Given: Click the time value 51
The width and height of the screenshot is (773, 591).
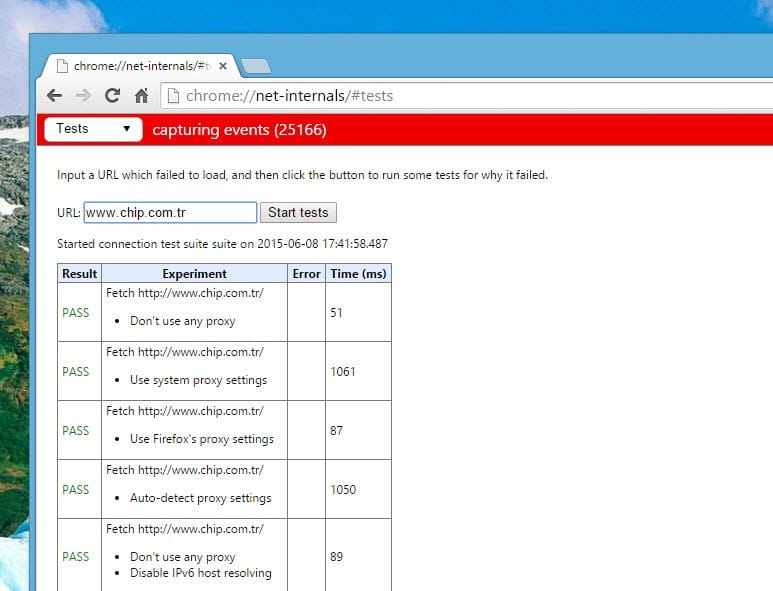Looking at the screenshot, I should click(336, 313).
